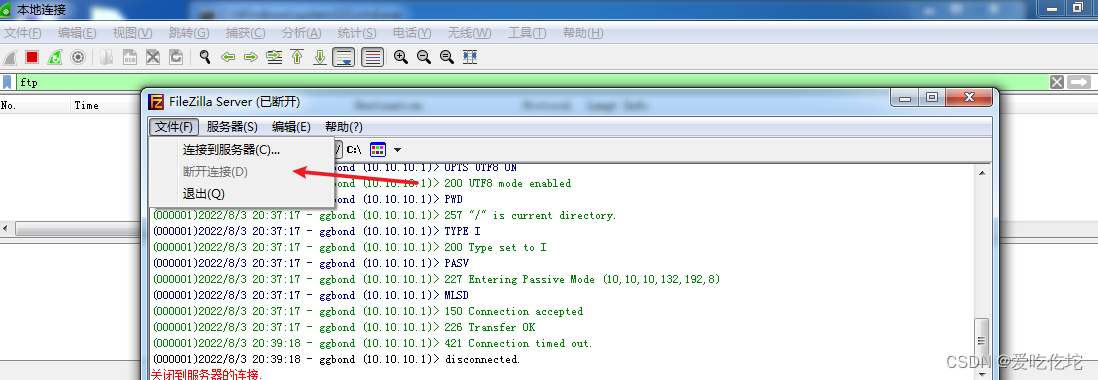
Task: Click the reload capture file icon
Action: (176, 57)
